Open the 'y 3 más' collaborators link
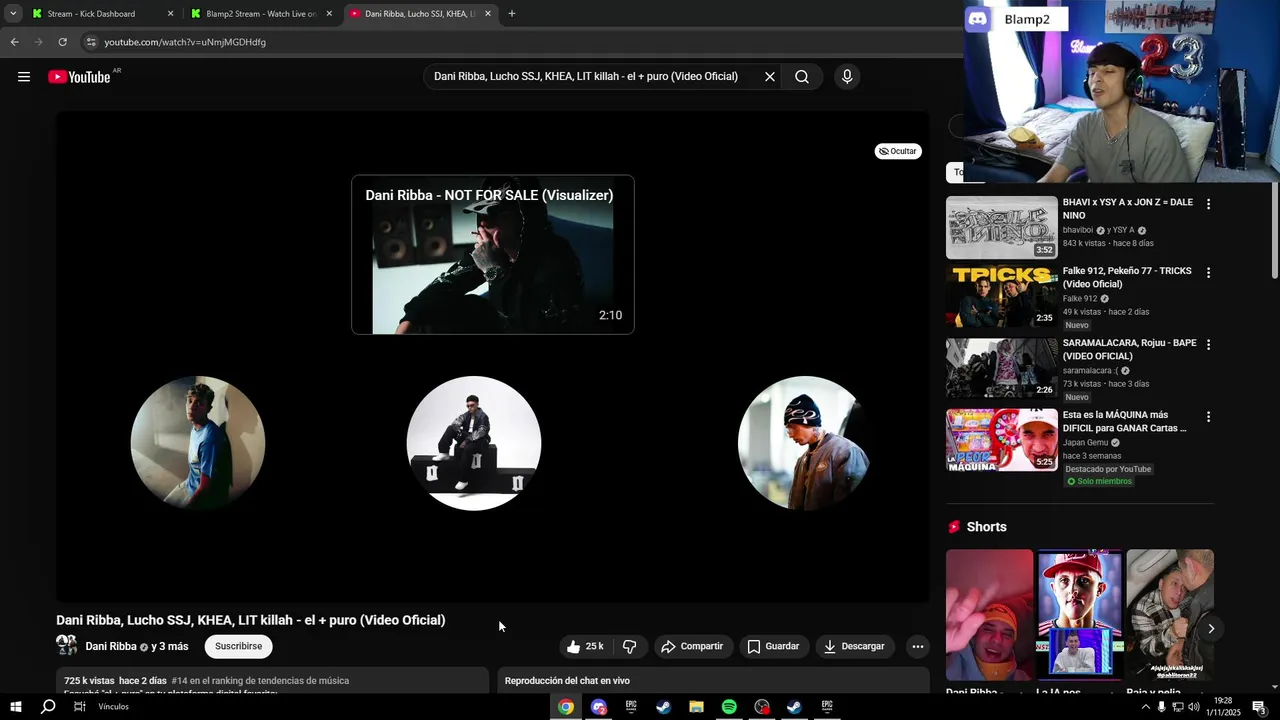 tap(170, 647)
